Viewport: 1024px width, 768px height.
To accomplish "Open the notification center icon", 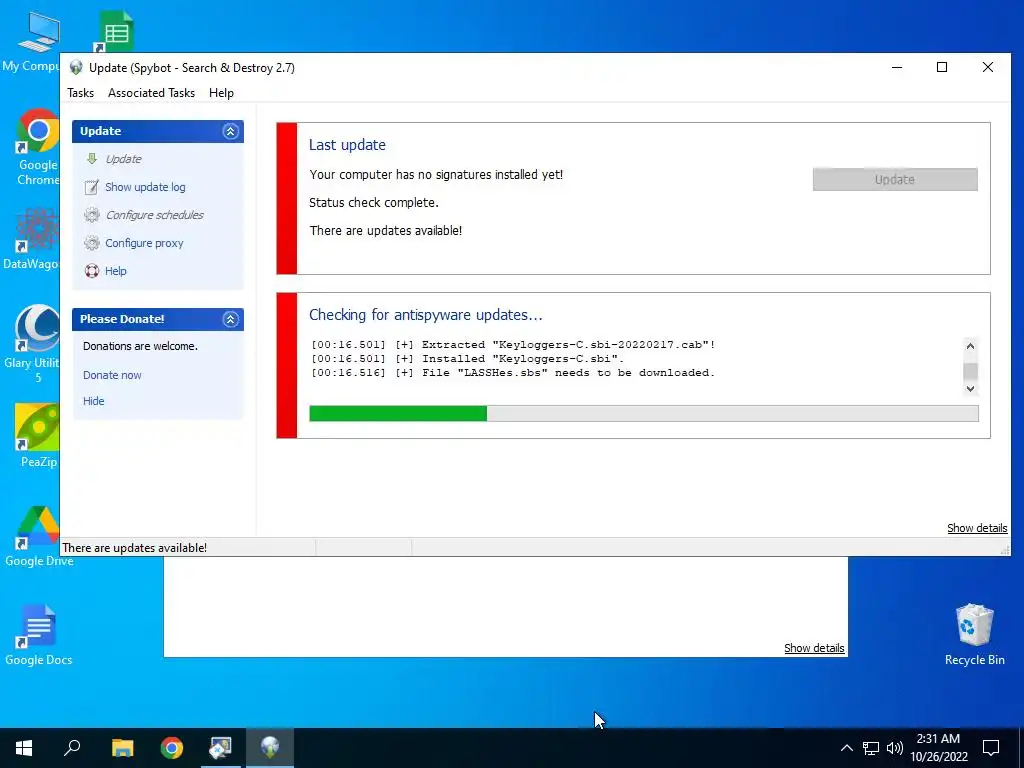I will tap(991, 748).
